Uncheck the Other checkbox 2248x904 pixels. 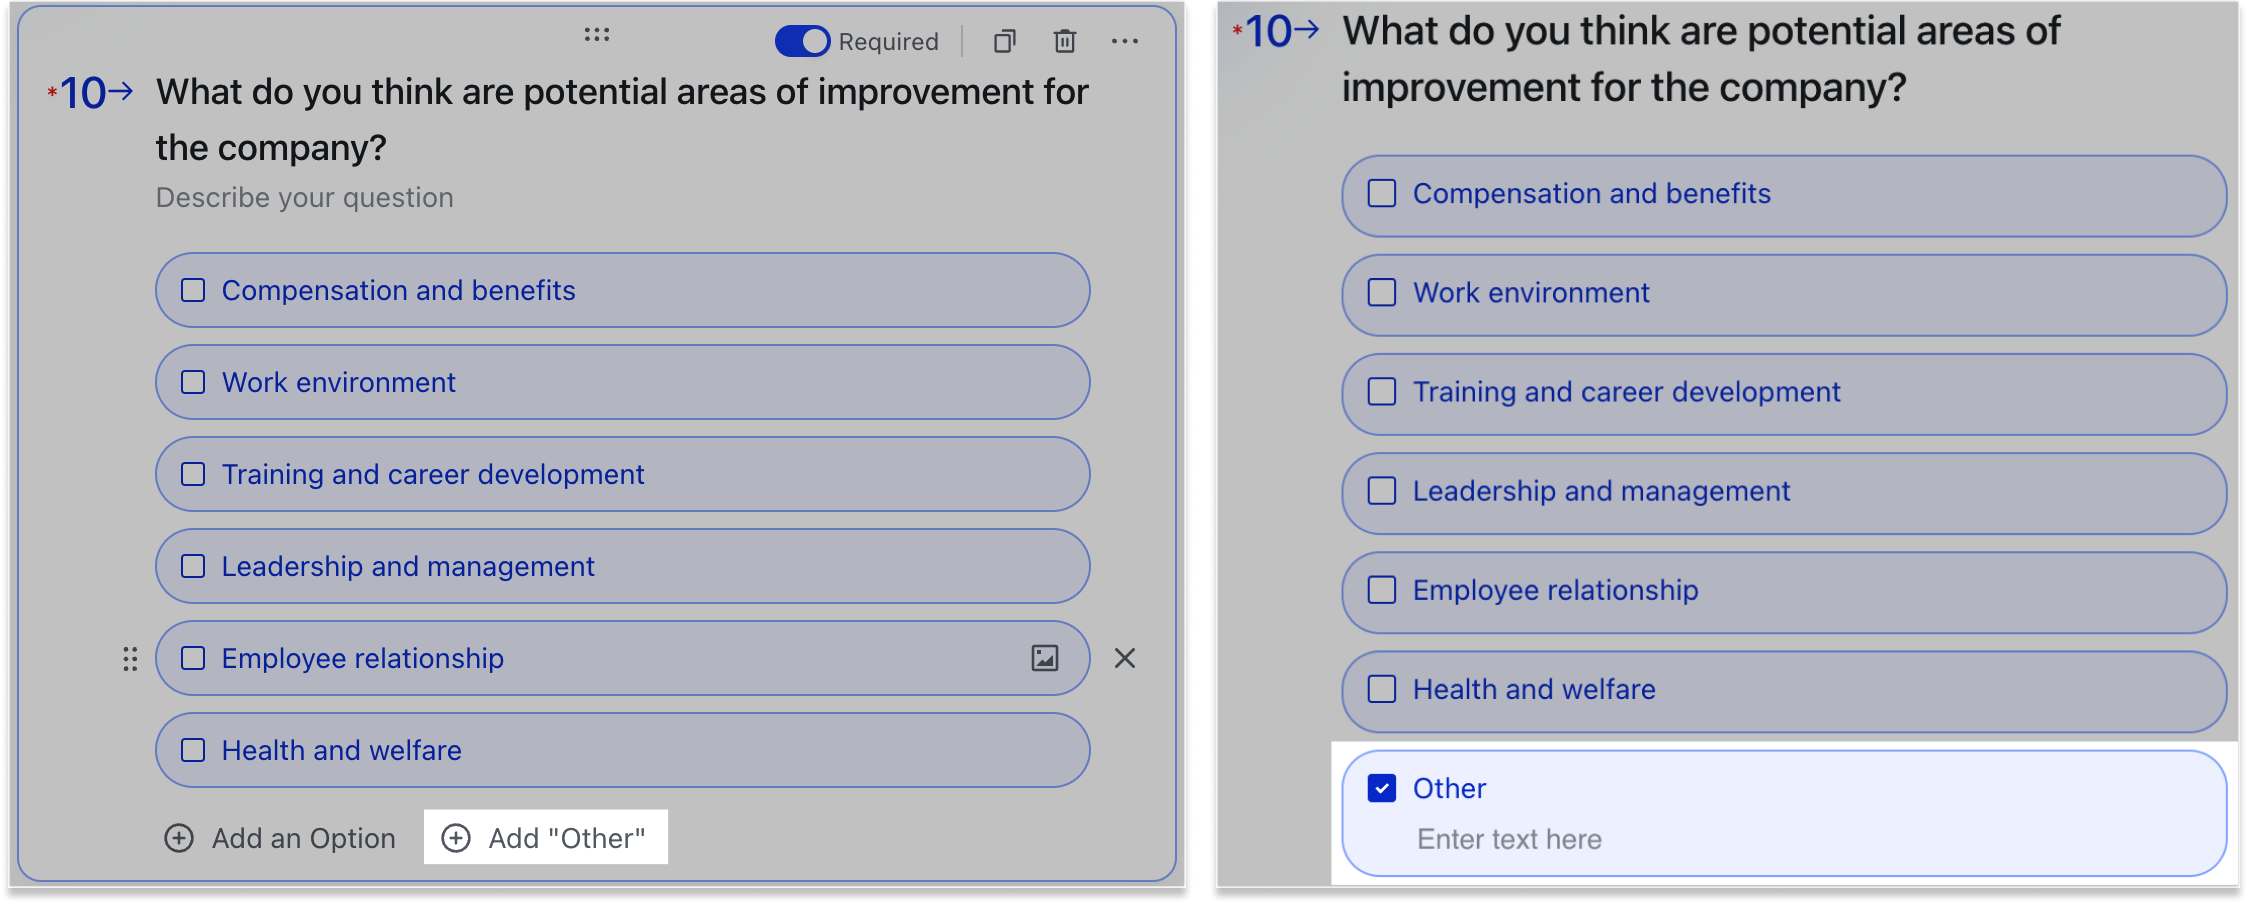pos(1381,788)
